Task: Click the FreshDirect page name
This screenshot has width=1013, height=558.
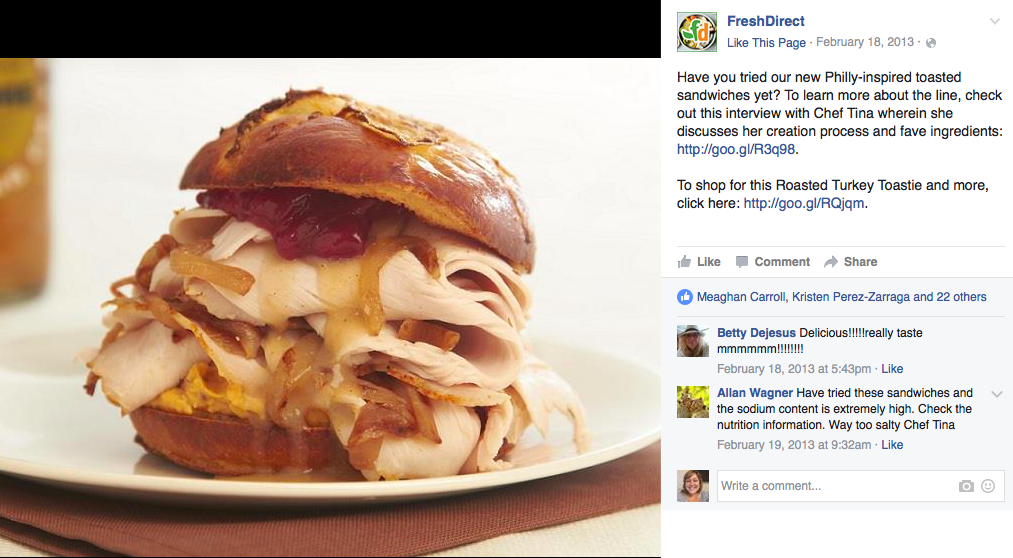Action: point(766,21)
